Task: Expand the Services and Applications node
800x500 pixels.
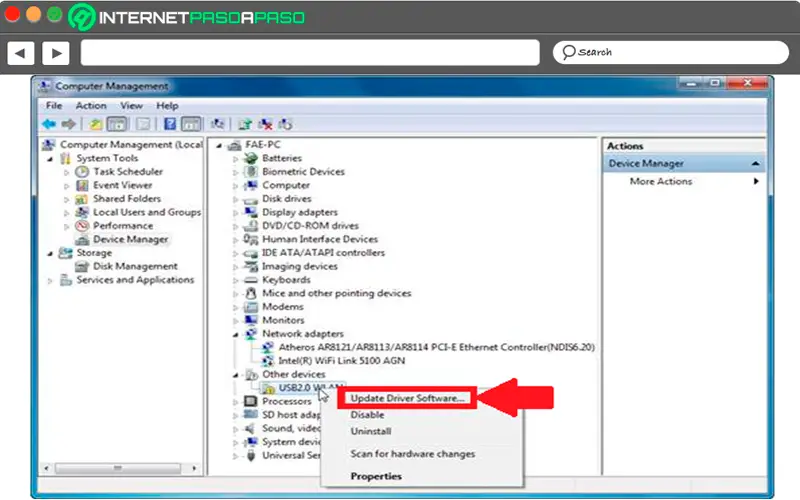Action: (x=50, y=280)
